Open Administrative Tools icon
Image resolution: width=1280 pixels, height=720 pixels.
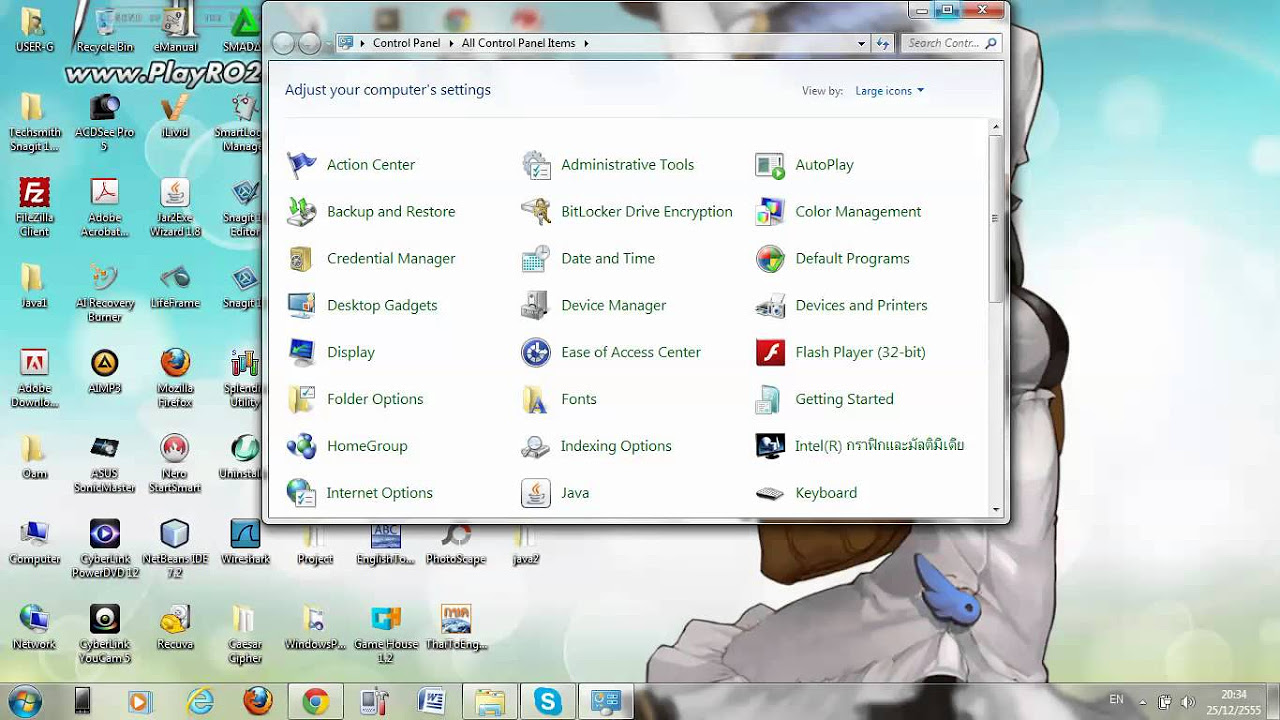(x=536, y=165)
